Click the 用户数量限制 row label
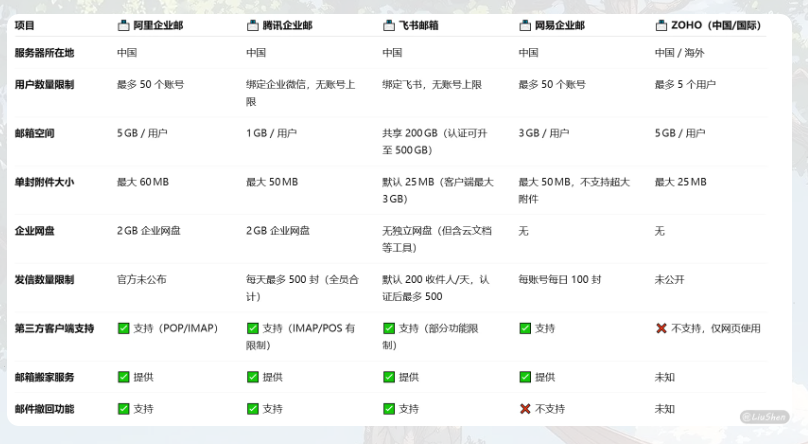808x444 pixels. point(44,84)
